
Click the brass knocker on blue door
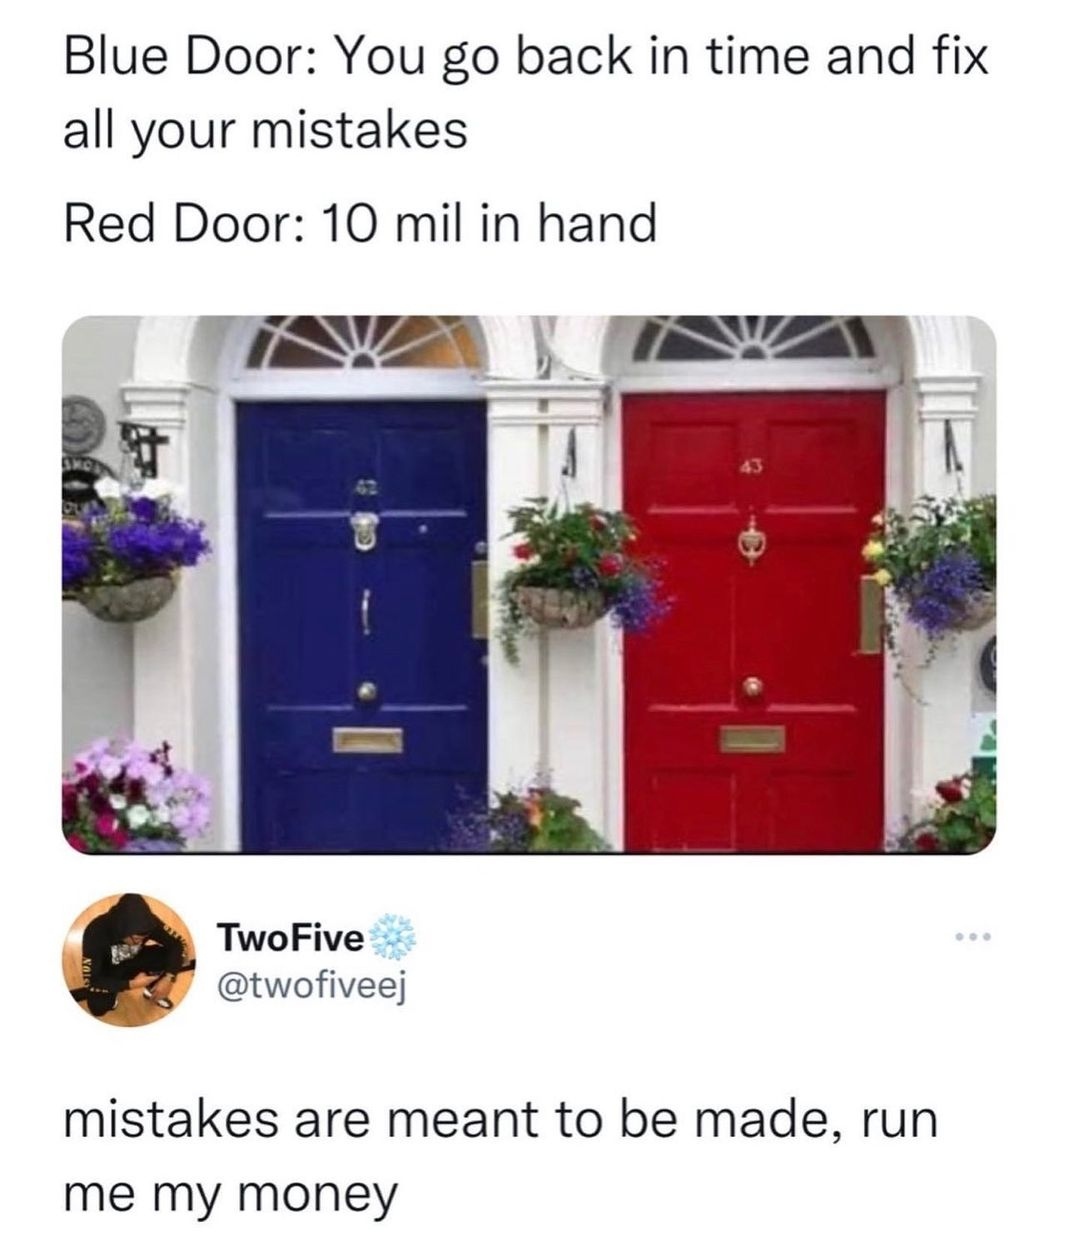coord(364,530)
